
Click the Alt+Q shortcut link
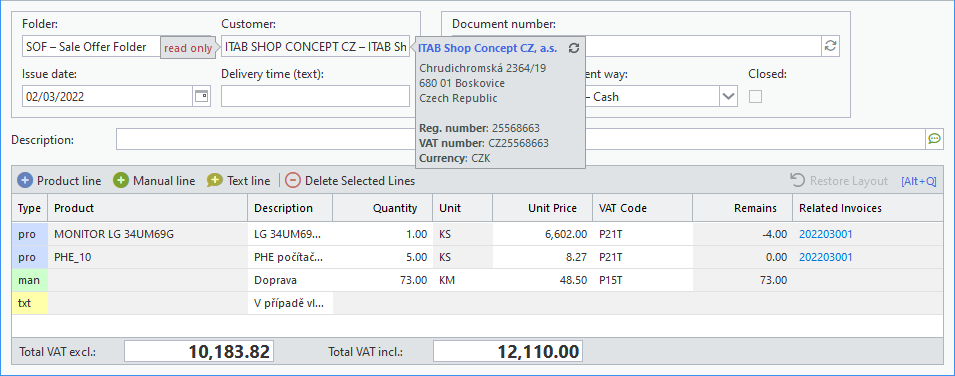pyautogui.click(x=918, y=181)
